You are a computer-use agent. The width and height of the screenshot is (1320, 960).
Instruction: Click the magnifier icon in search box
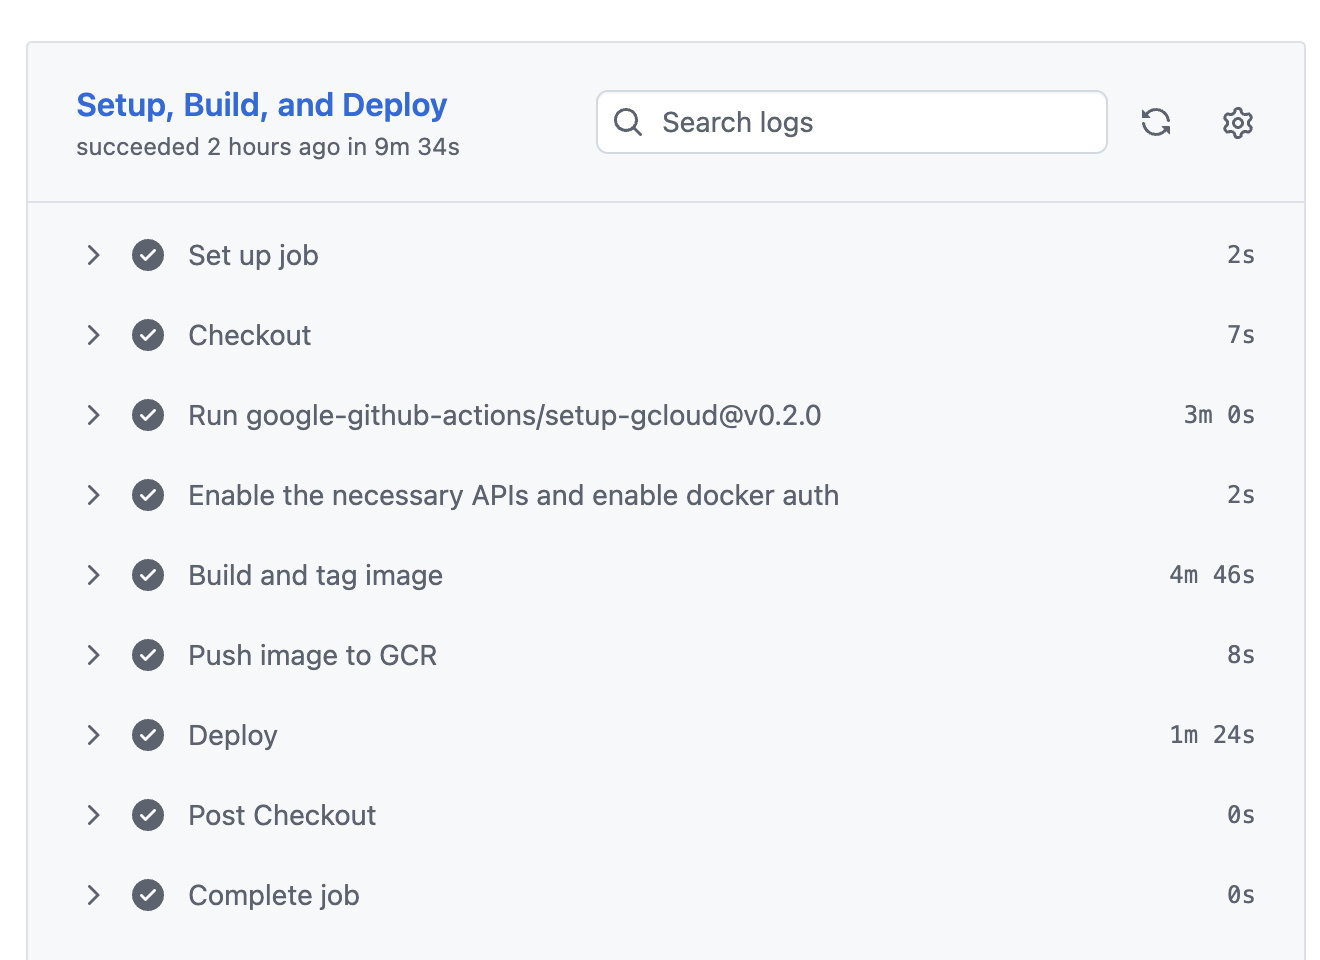click(628, 122)
